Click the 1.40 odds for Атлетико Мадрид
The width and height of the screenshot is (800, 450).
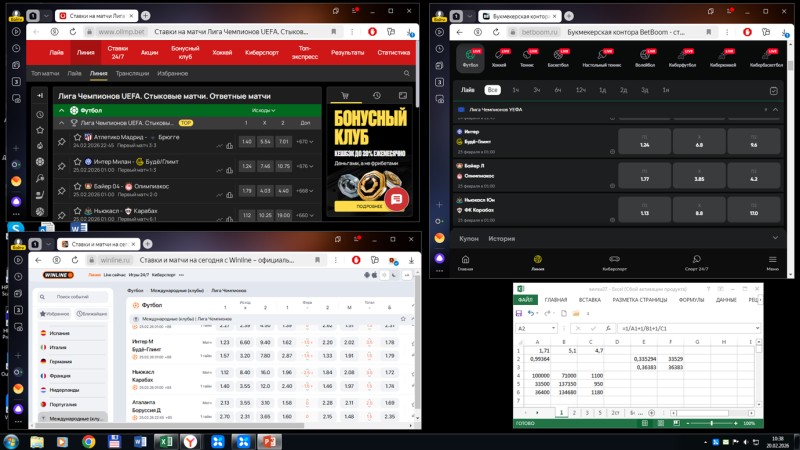(x=247, y=141)
